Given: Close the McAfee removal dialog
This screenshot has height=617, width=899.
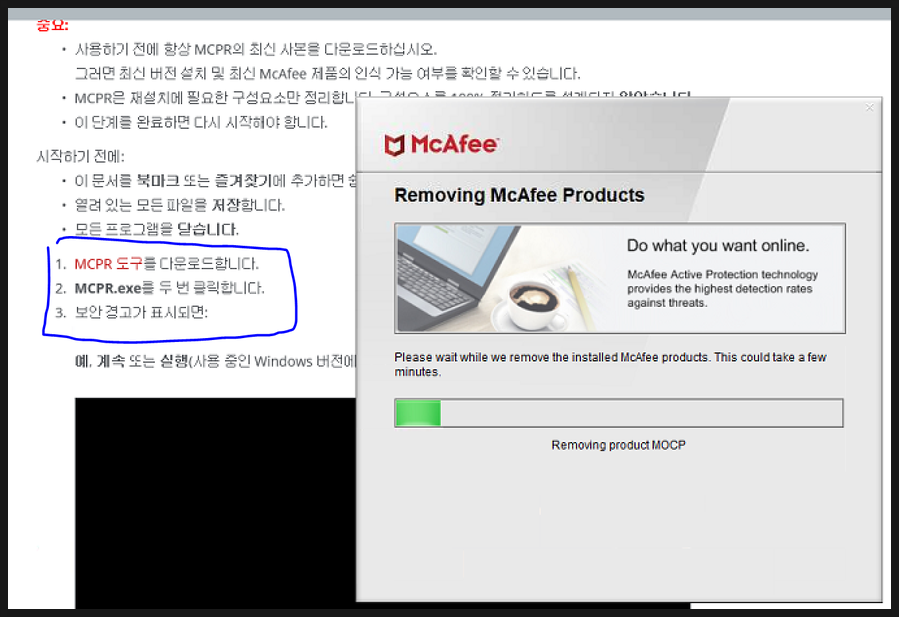Looking at the screenshot, I should pos(869,107).
